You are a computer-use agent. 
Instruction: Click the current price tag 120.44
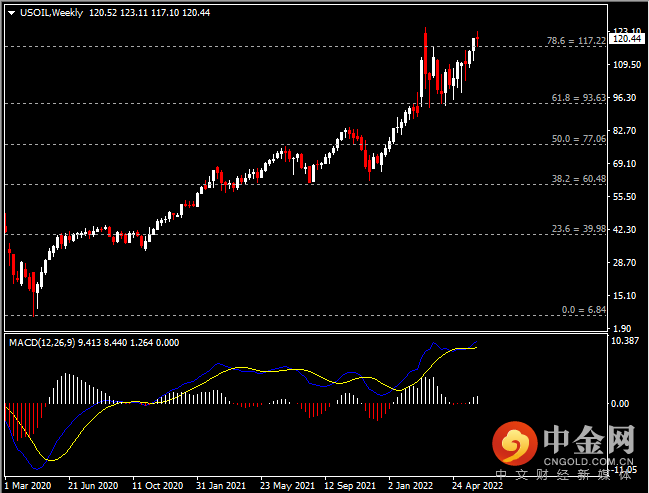[x=627, y=38]
